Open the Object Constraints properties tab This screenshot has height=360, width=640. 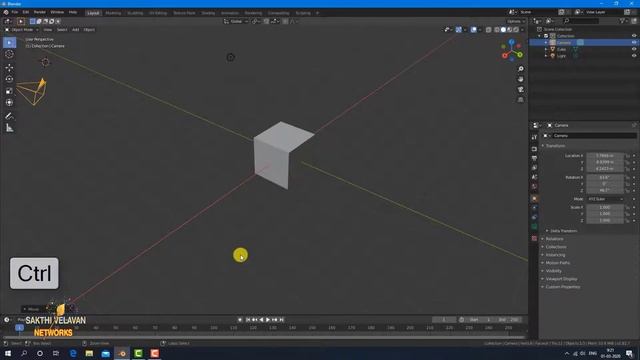[x=534, y=218]
